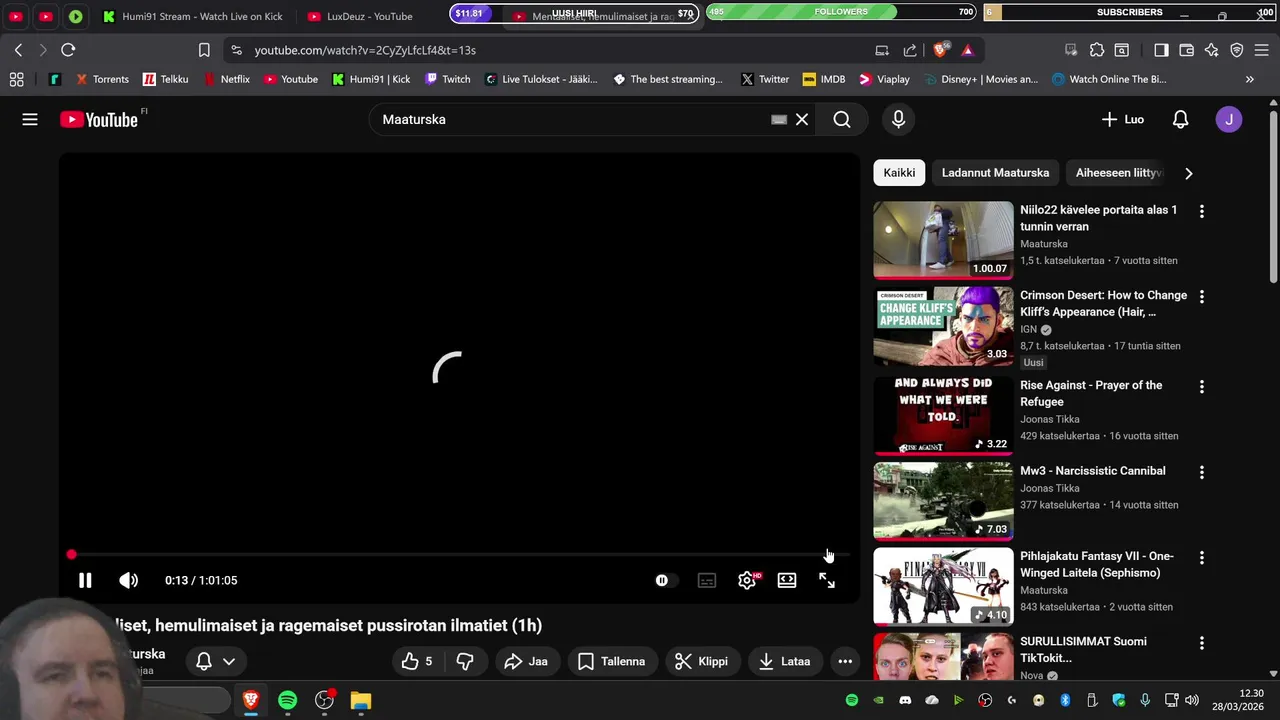
Task: Open options for SURULLISIMMAT Suomi TikTokit
Action: 1201,643
